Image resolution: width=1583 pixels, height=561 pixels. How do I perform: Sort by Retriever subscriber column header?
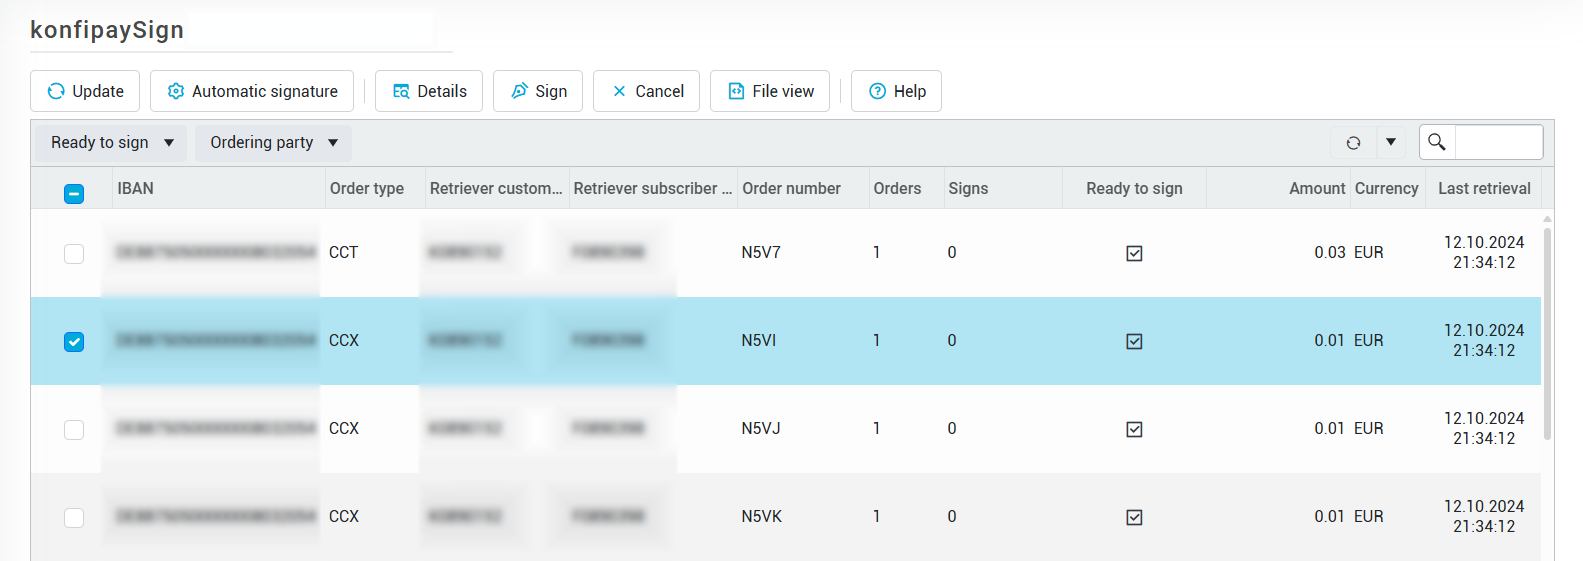(653, 188)
